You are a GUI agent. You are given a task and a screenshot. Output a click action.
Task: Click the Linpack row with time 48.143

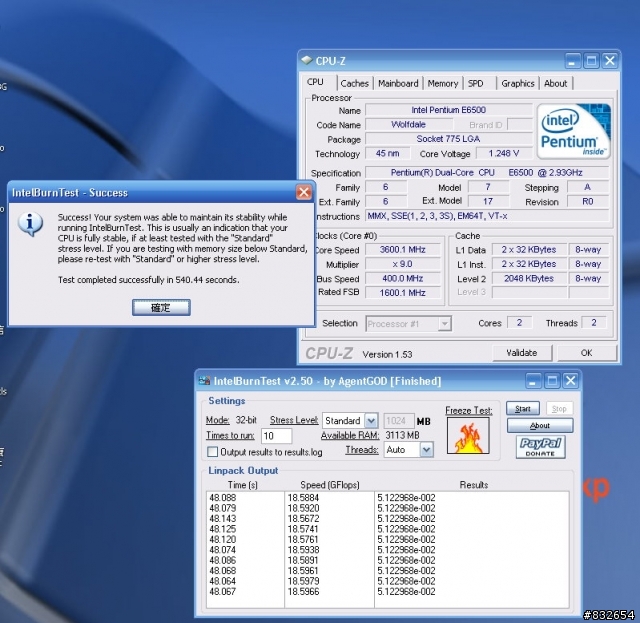pyautogui.click(x=387, y=518)
